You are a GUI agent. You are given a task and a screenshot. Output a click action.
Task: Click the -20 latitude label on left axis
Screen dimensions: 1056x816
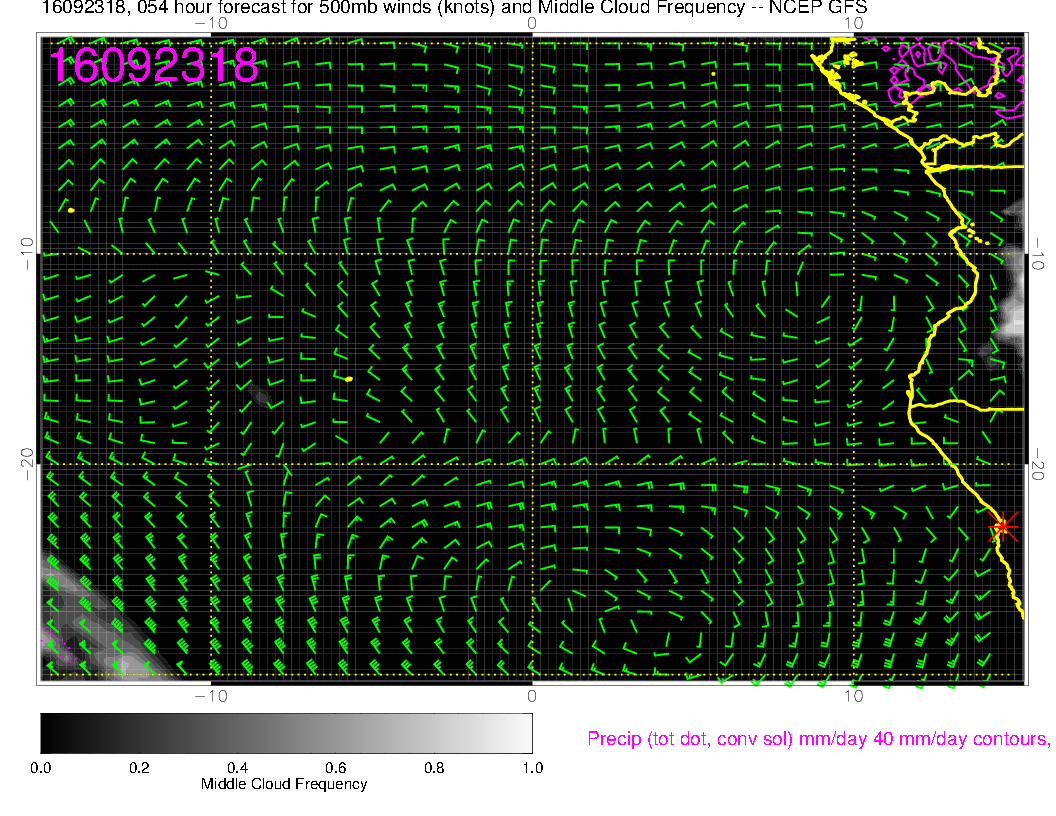[26, 463]
